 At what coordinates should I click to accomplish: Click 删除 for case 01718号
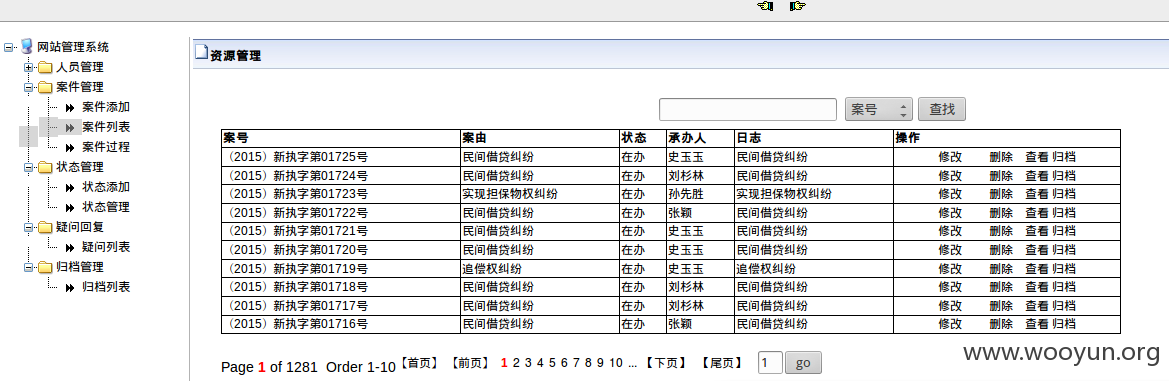coord(1001,287)
